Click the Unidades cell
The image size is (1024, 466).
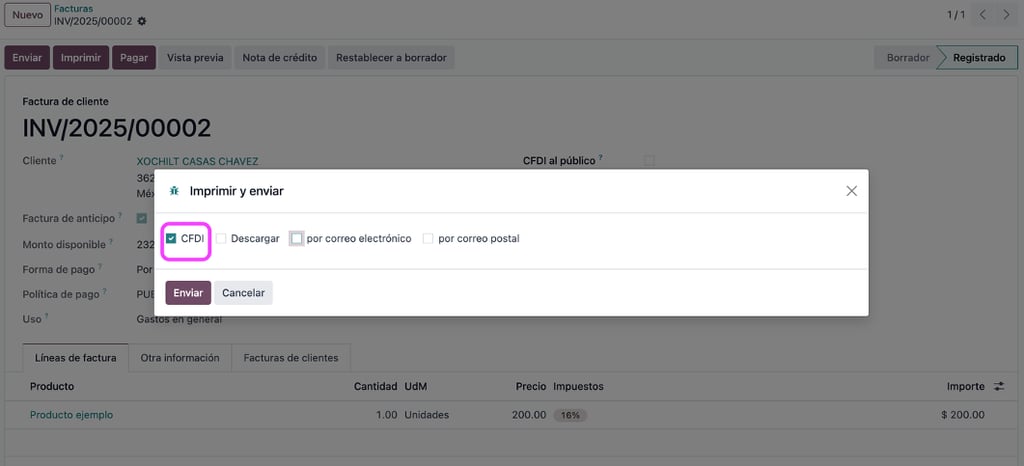426,415
